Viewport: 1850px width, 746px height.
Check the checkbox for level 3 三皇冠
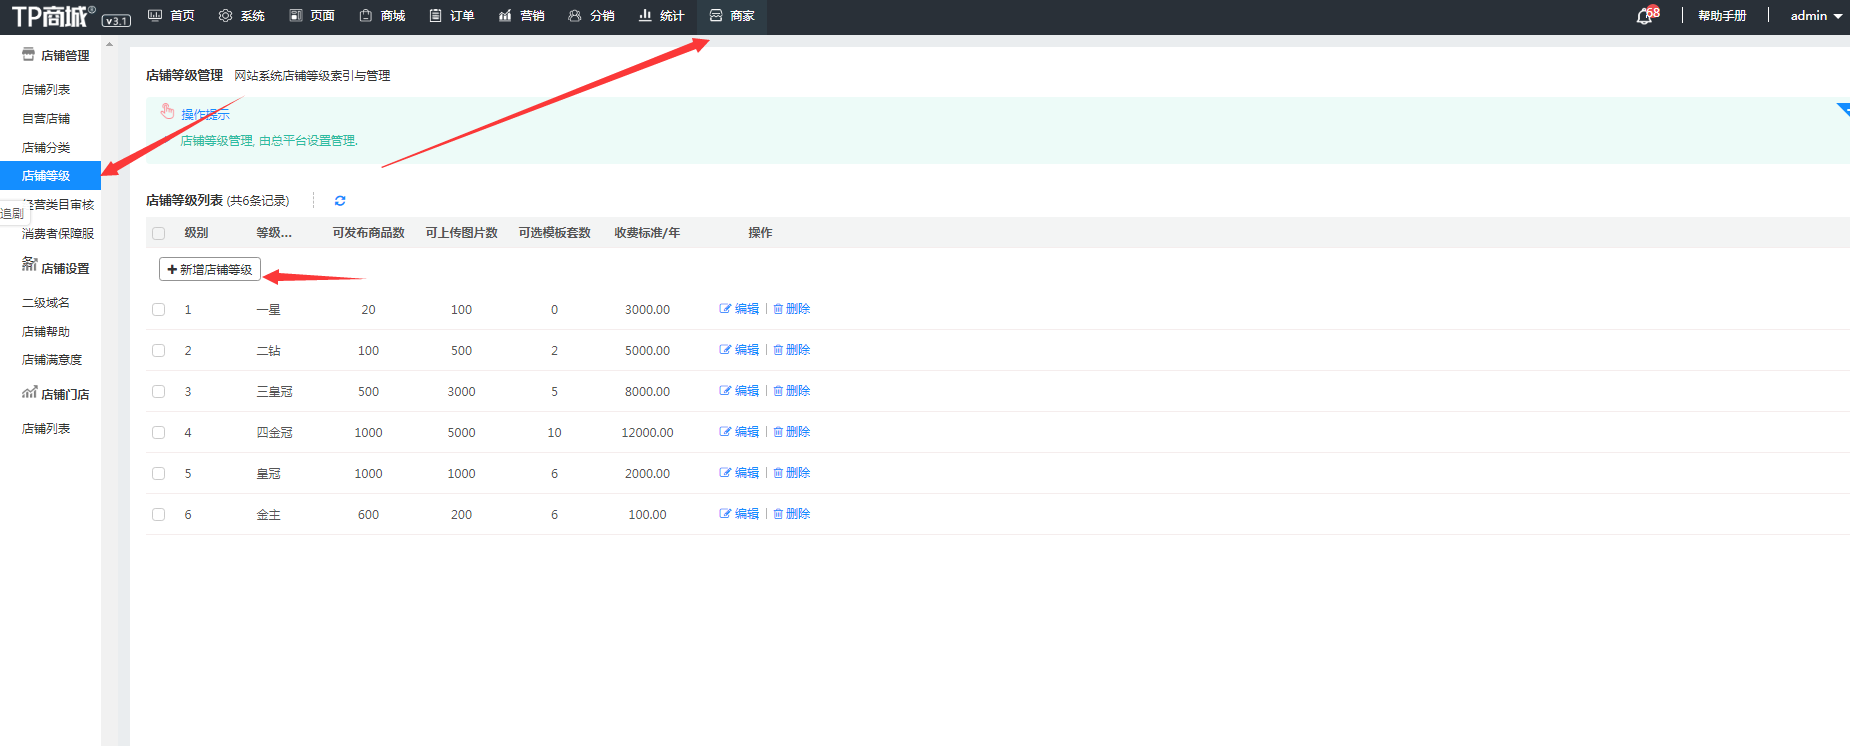(x=158, y=392)
